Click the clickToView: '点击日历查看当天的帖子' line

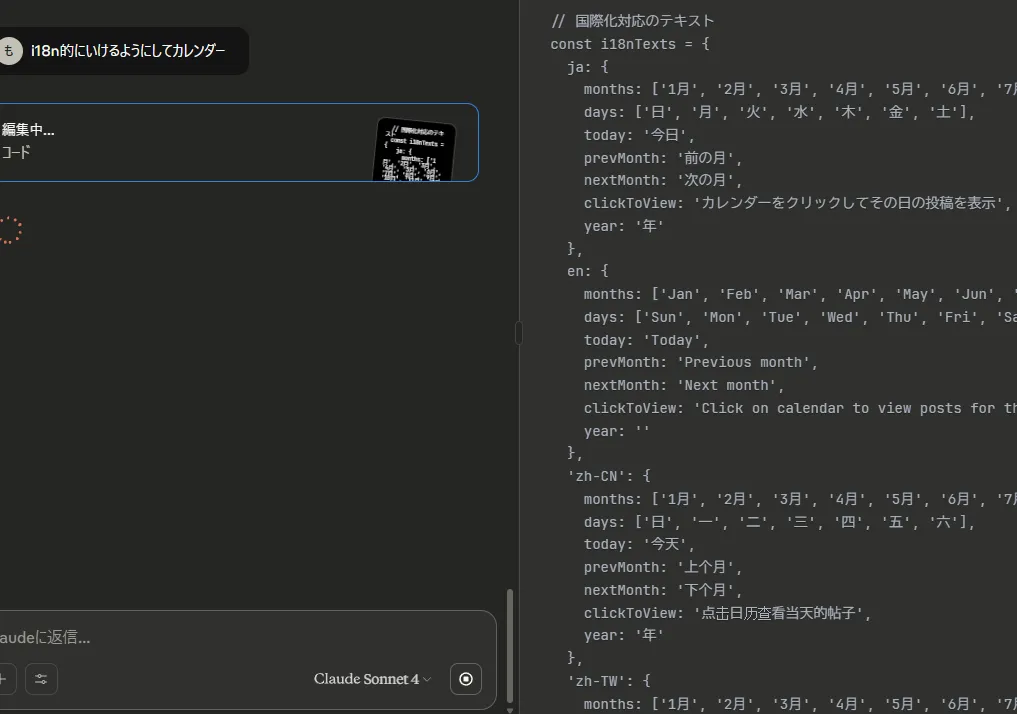point(727,613)
